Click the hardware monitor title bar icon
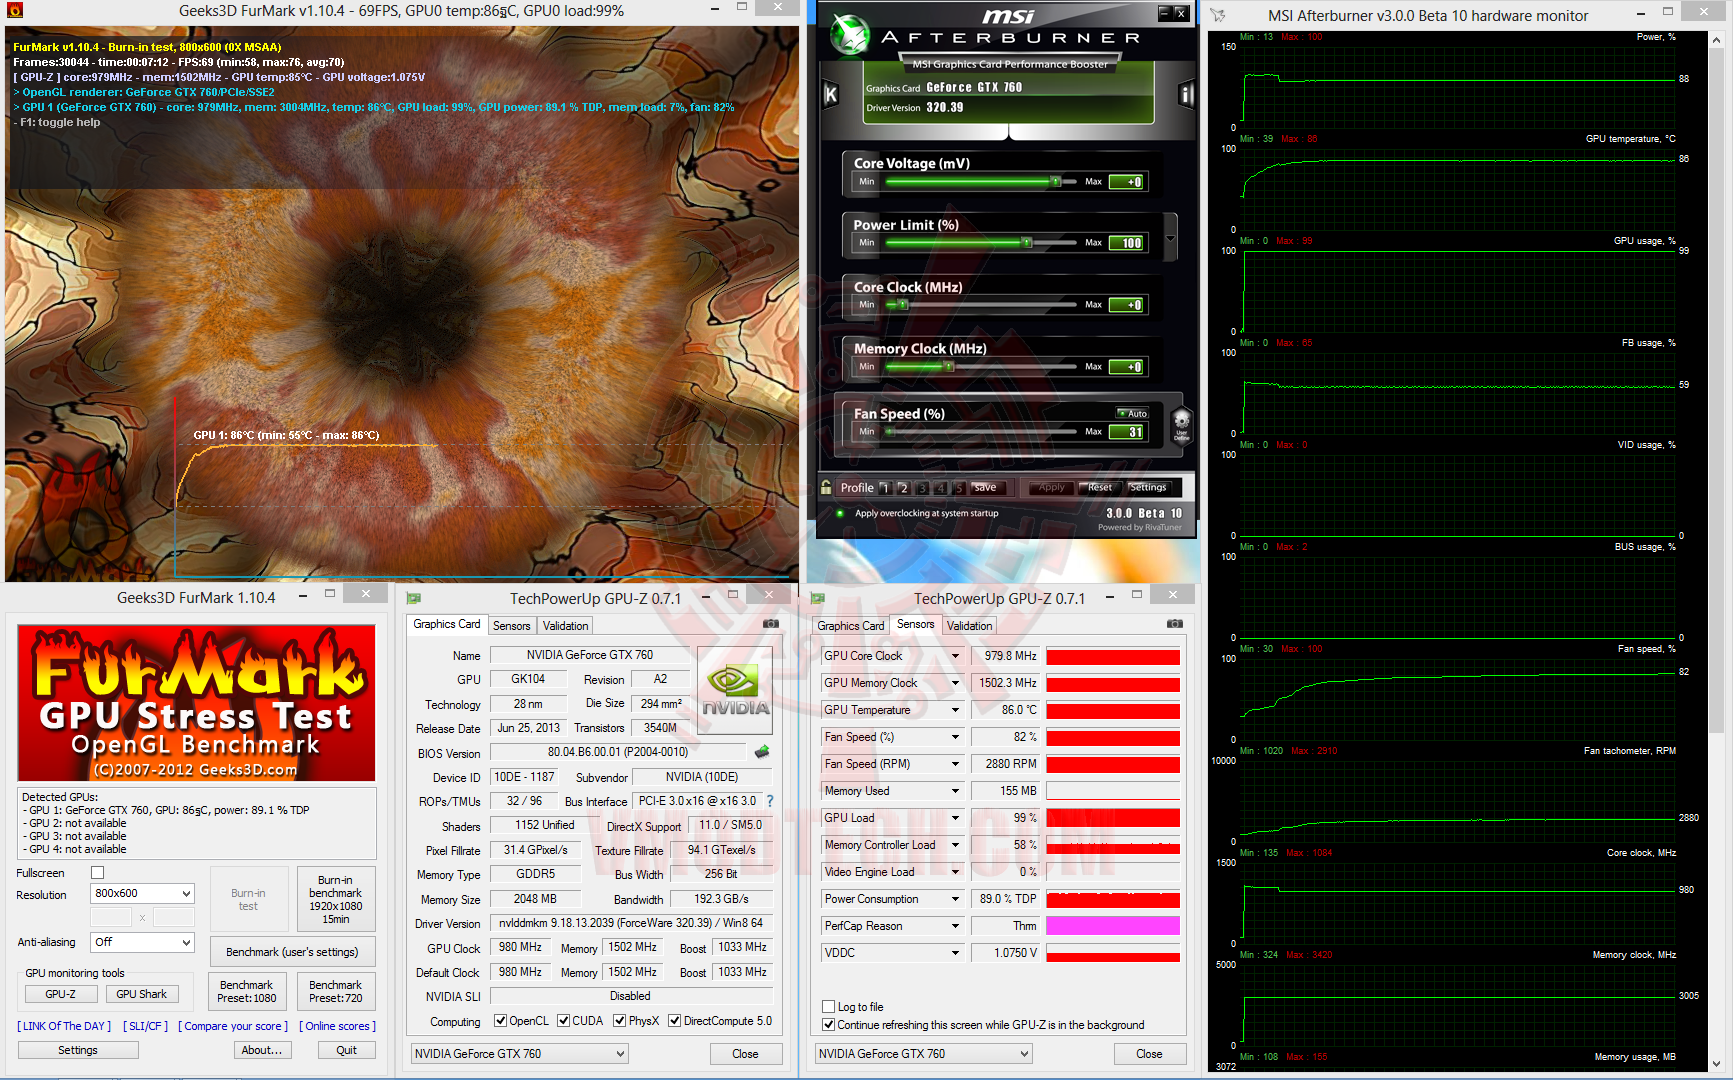Image resolution: width=1733 pixels, height=1080 pixels. pos(1218,15)
